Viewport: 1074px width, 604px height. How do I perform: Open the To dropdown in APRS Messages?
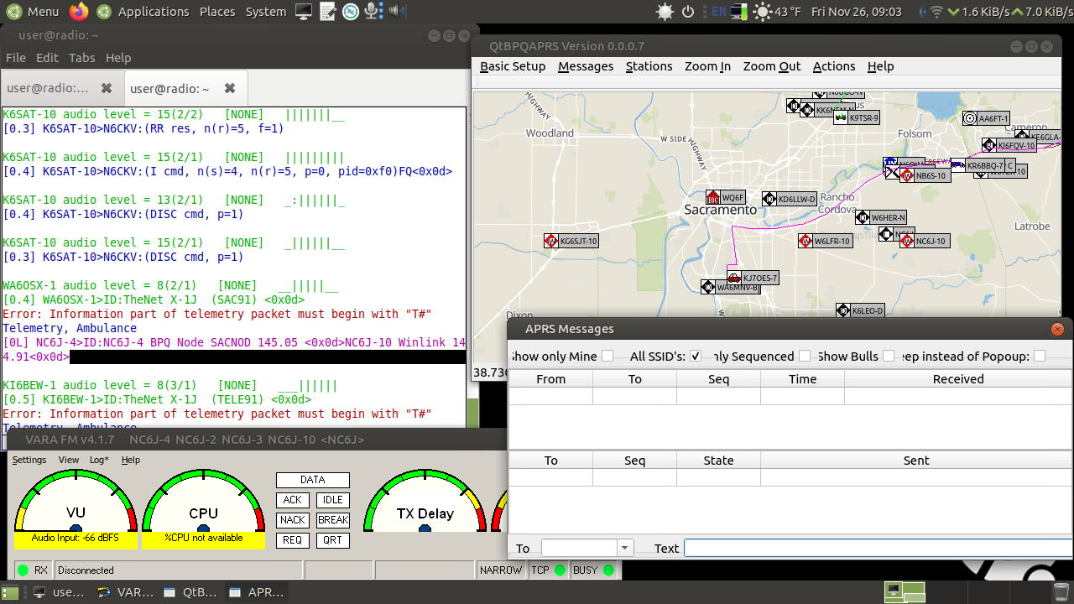pos(623,547)
